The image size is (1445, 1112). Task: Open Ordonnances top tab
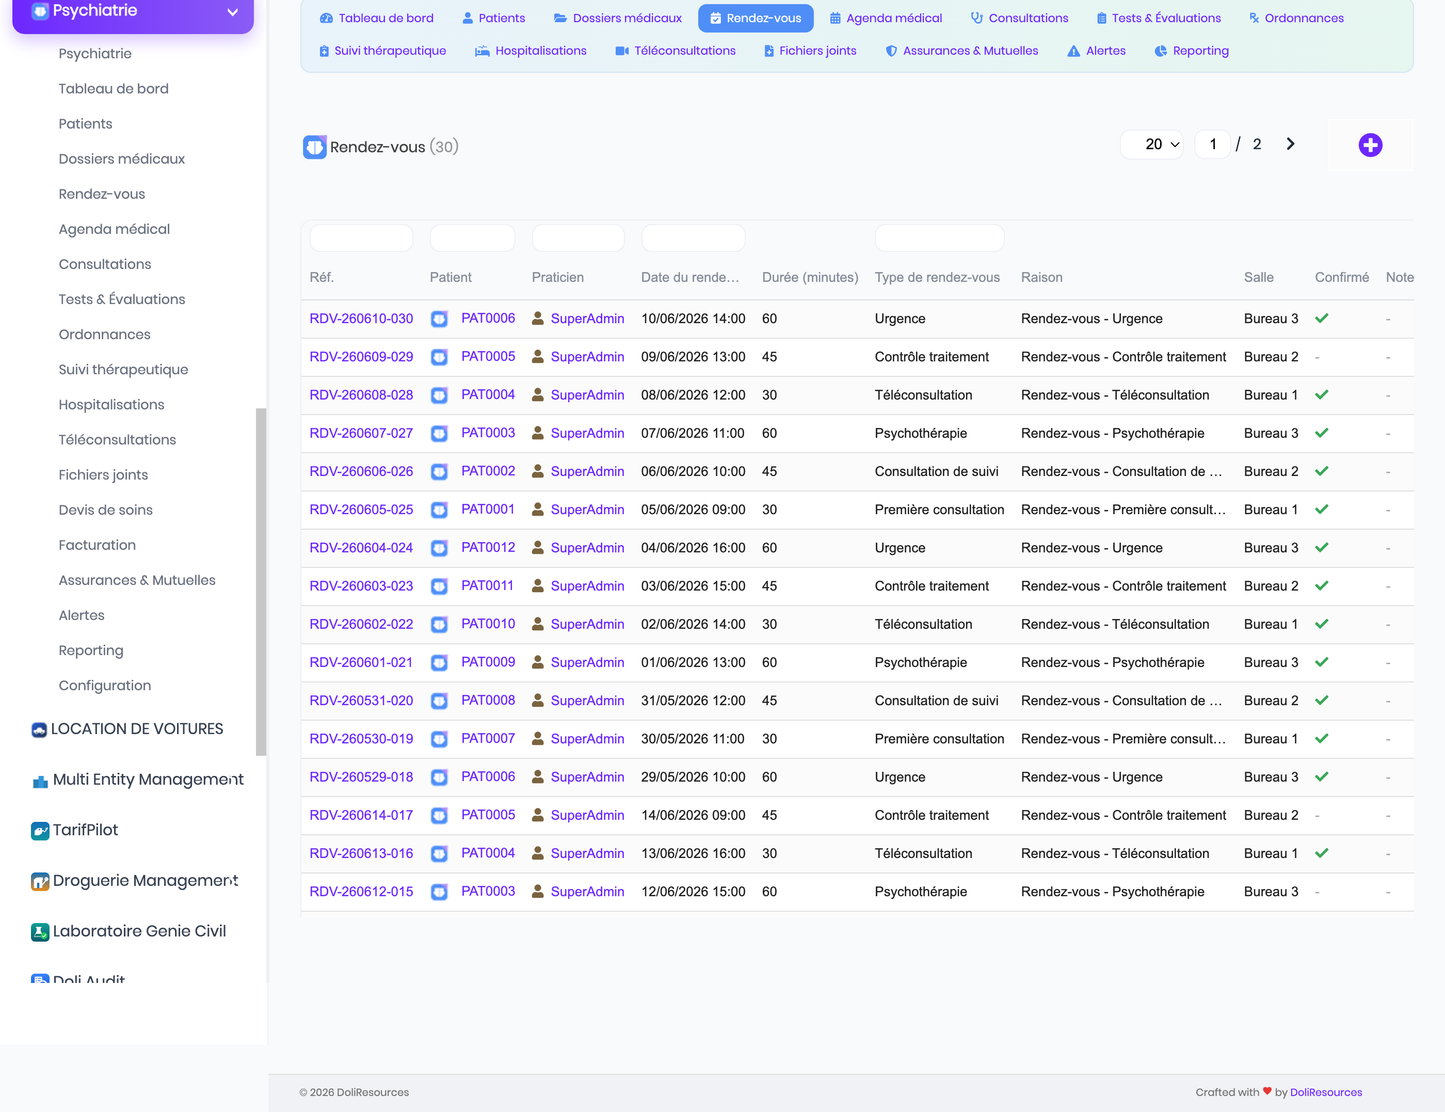click(1295, 18)
